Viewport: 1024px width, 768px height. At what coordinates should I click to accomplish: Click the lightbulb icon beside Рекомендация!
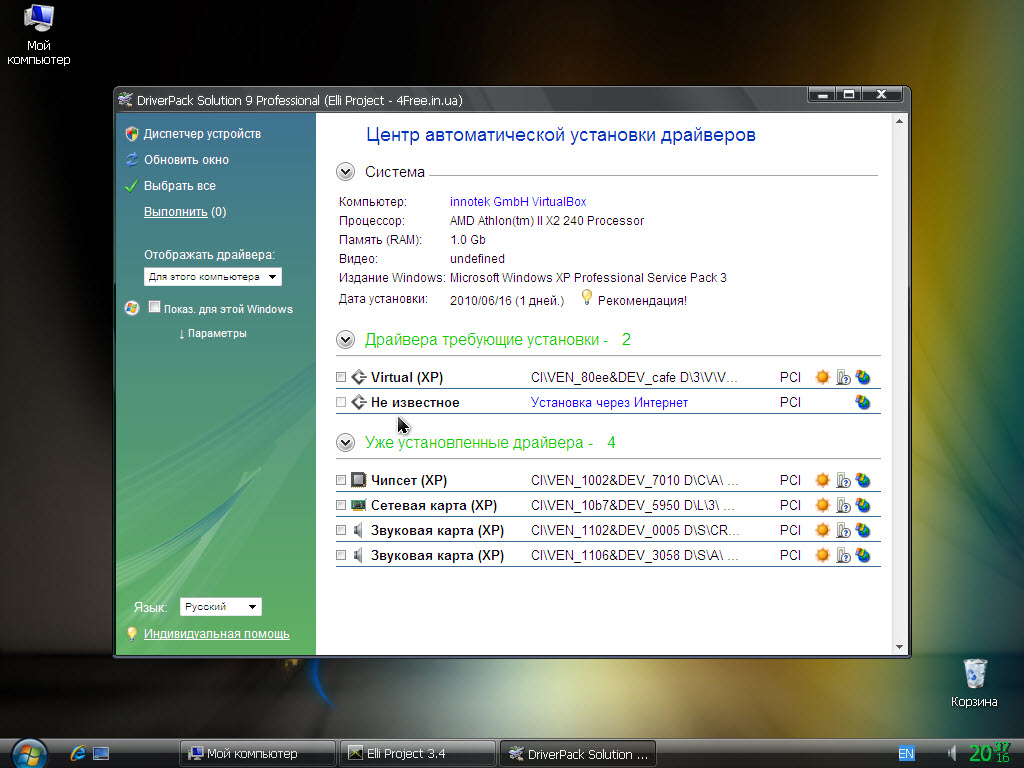coord(586,298)
